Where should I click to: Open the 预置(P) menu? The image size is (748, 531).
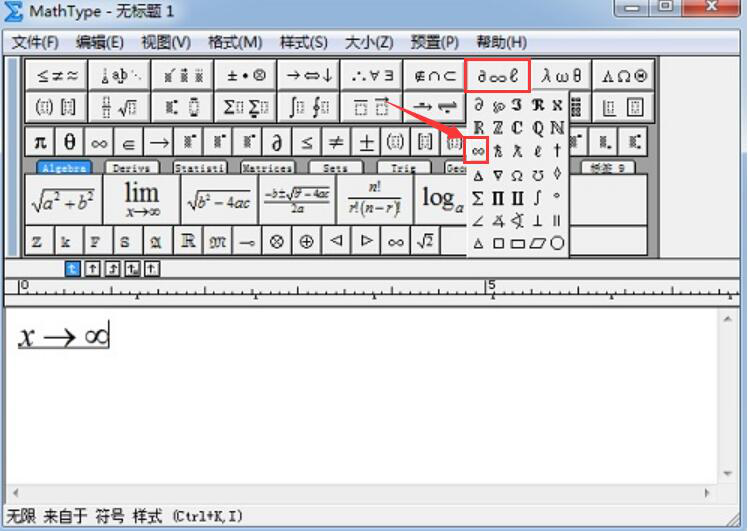click(434, 42)
